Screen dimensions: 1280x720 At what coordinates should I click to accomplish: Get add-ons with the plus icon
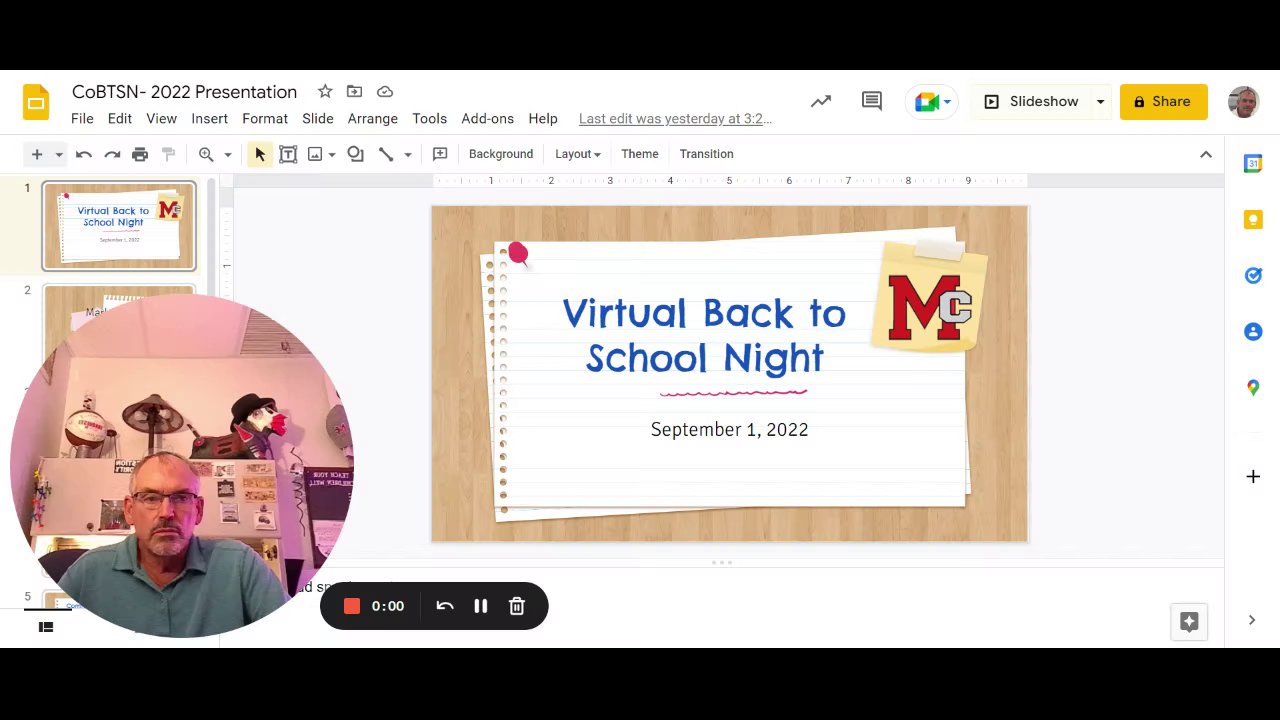[x=1253, y=477]
